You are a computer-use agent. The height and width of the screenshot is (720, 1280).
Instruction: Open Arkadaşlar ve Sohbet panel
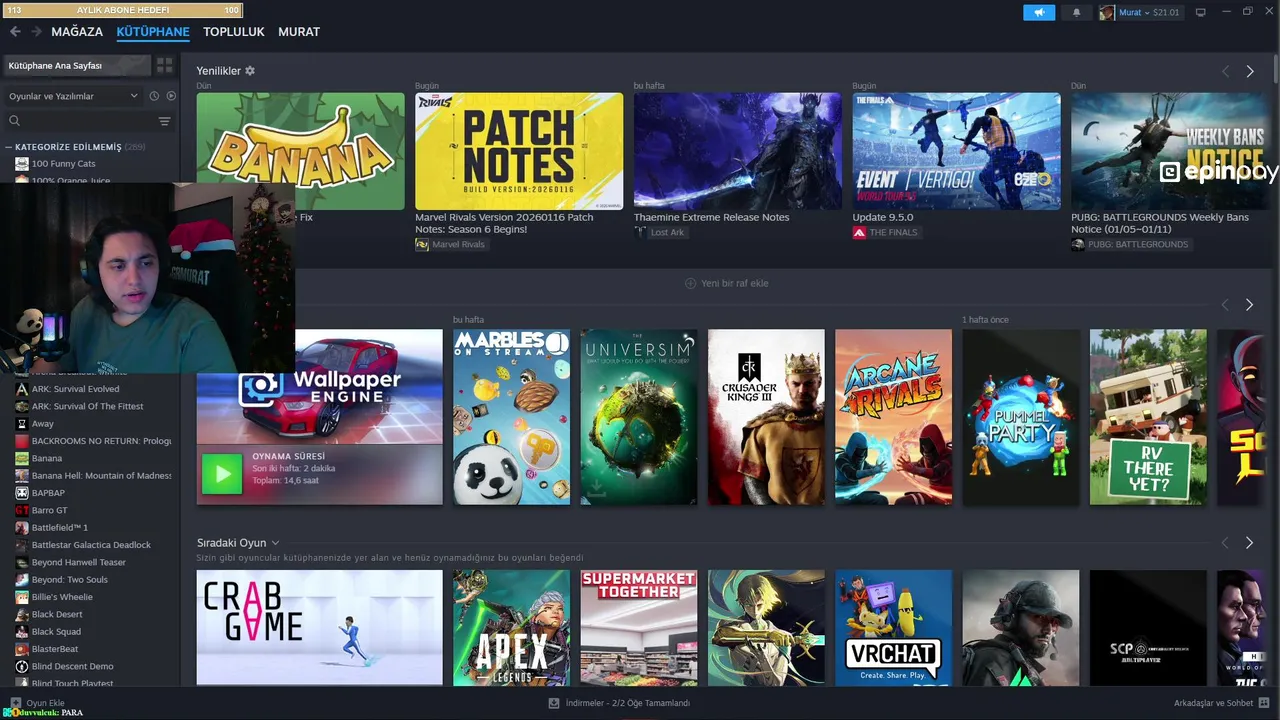pyautogui.click(x=1222, y=703)
